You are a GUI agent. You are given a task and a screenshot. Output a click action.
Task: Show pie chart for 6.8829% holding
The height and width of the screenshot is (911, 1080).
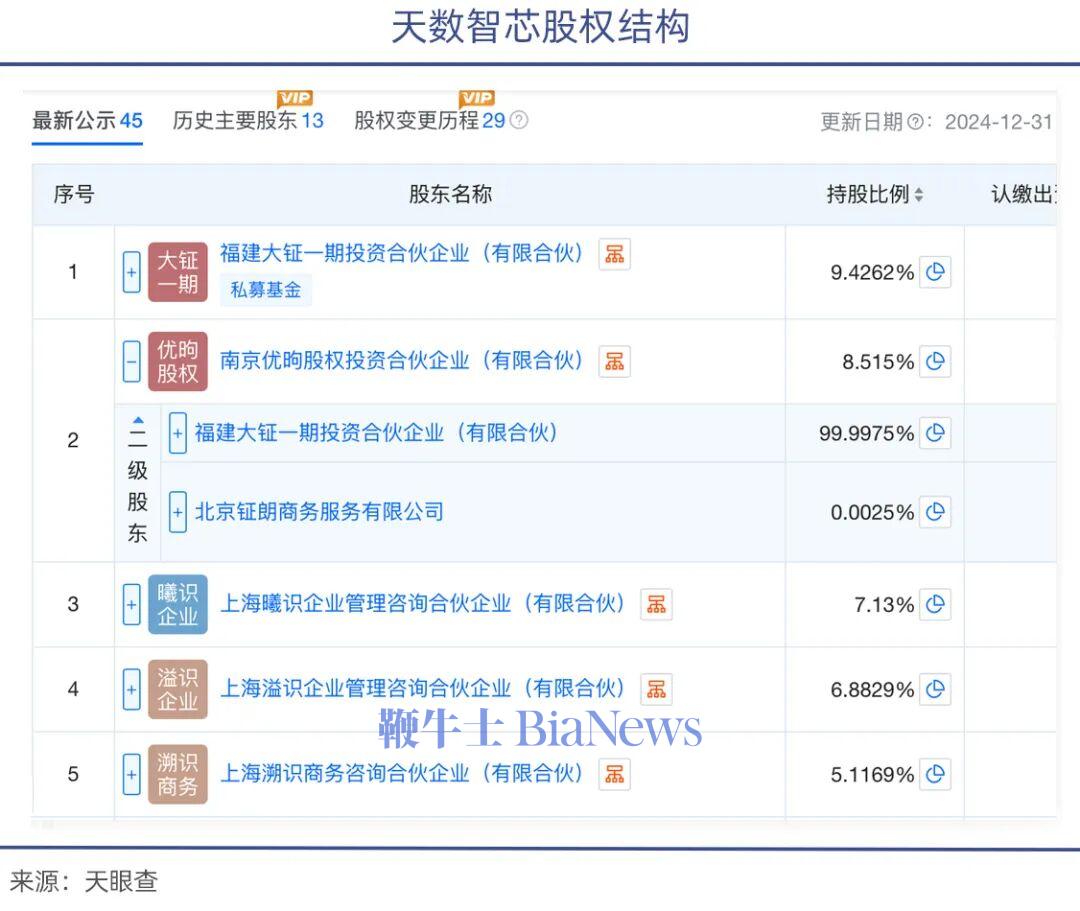point(935,689)
